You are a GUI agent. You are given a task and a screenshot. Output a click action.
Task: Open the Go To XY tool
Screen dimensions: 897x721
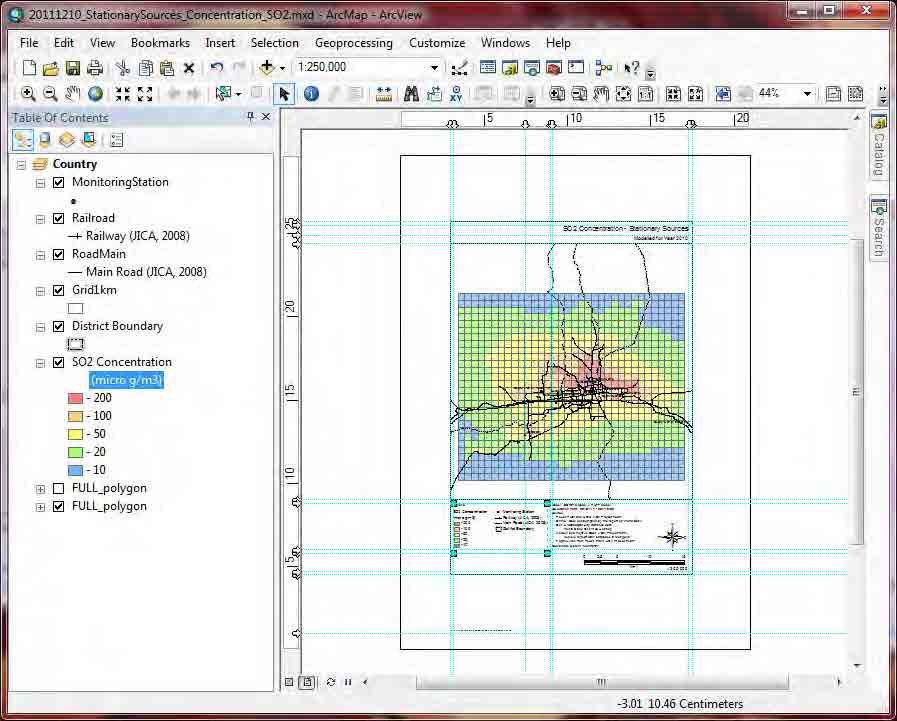pos(456,94)
